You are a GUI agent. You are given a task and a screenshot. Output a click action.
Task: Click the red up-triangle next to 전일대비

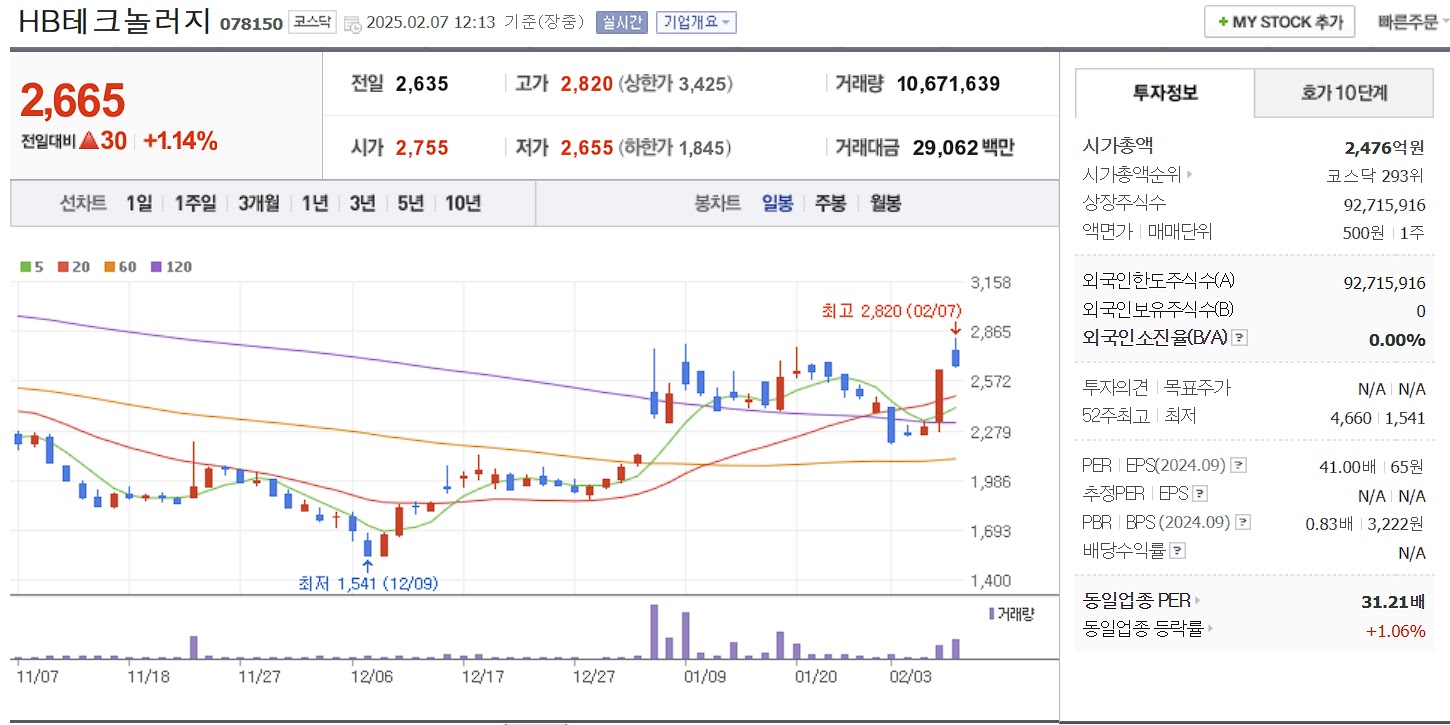88,141
